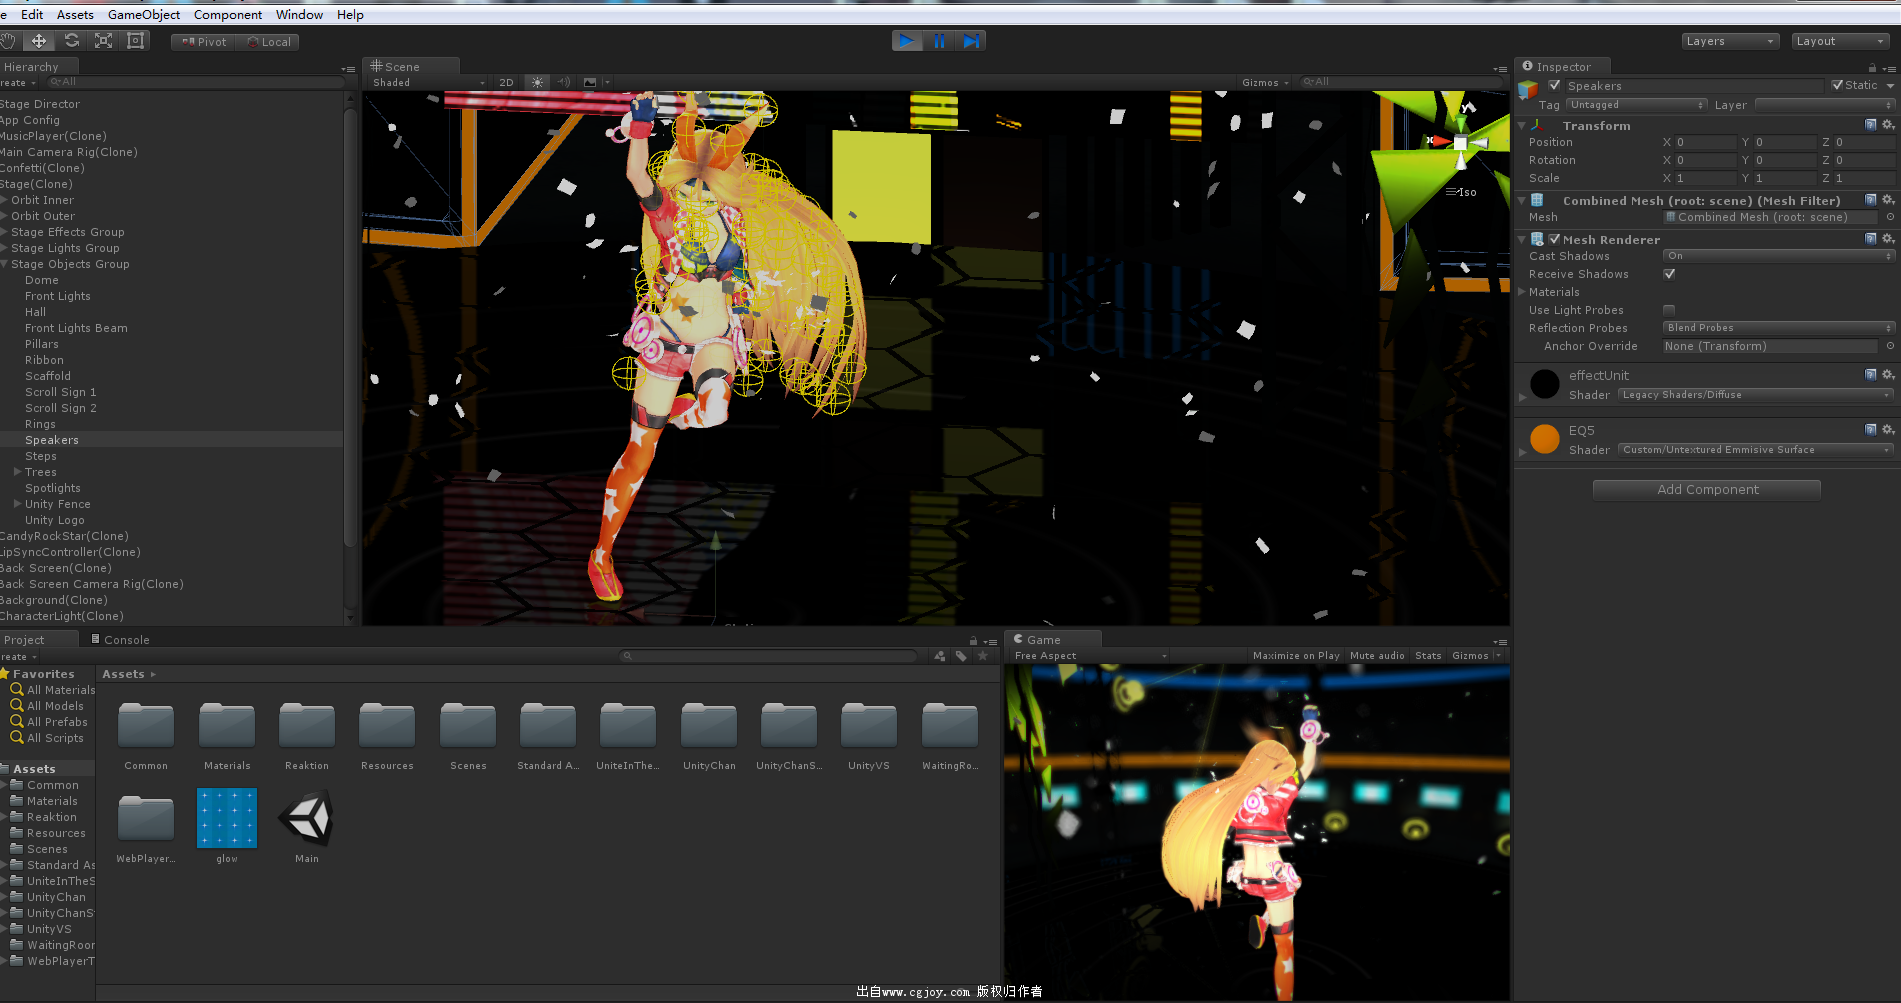The width and height of the screenshot is (1901, 1003).
Task: Open the Window menu
Action: (299, 15)
